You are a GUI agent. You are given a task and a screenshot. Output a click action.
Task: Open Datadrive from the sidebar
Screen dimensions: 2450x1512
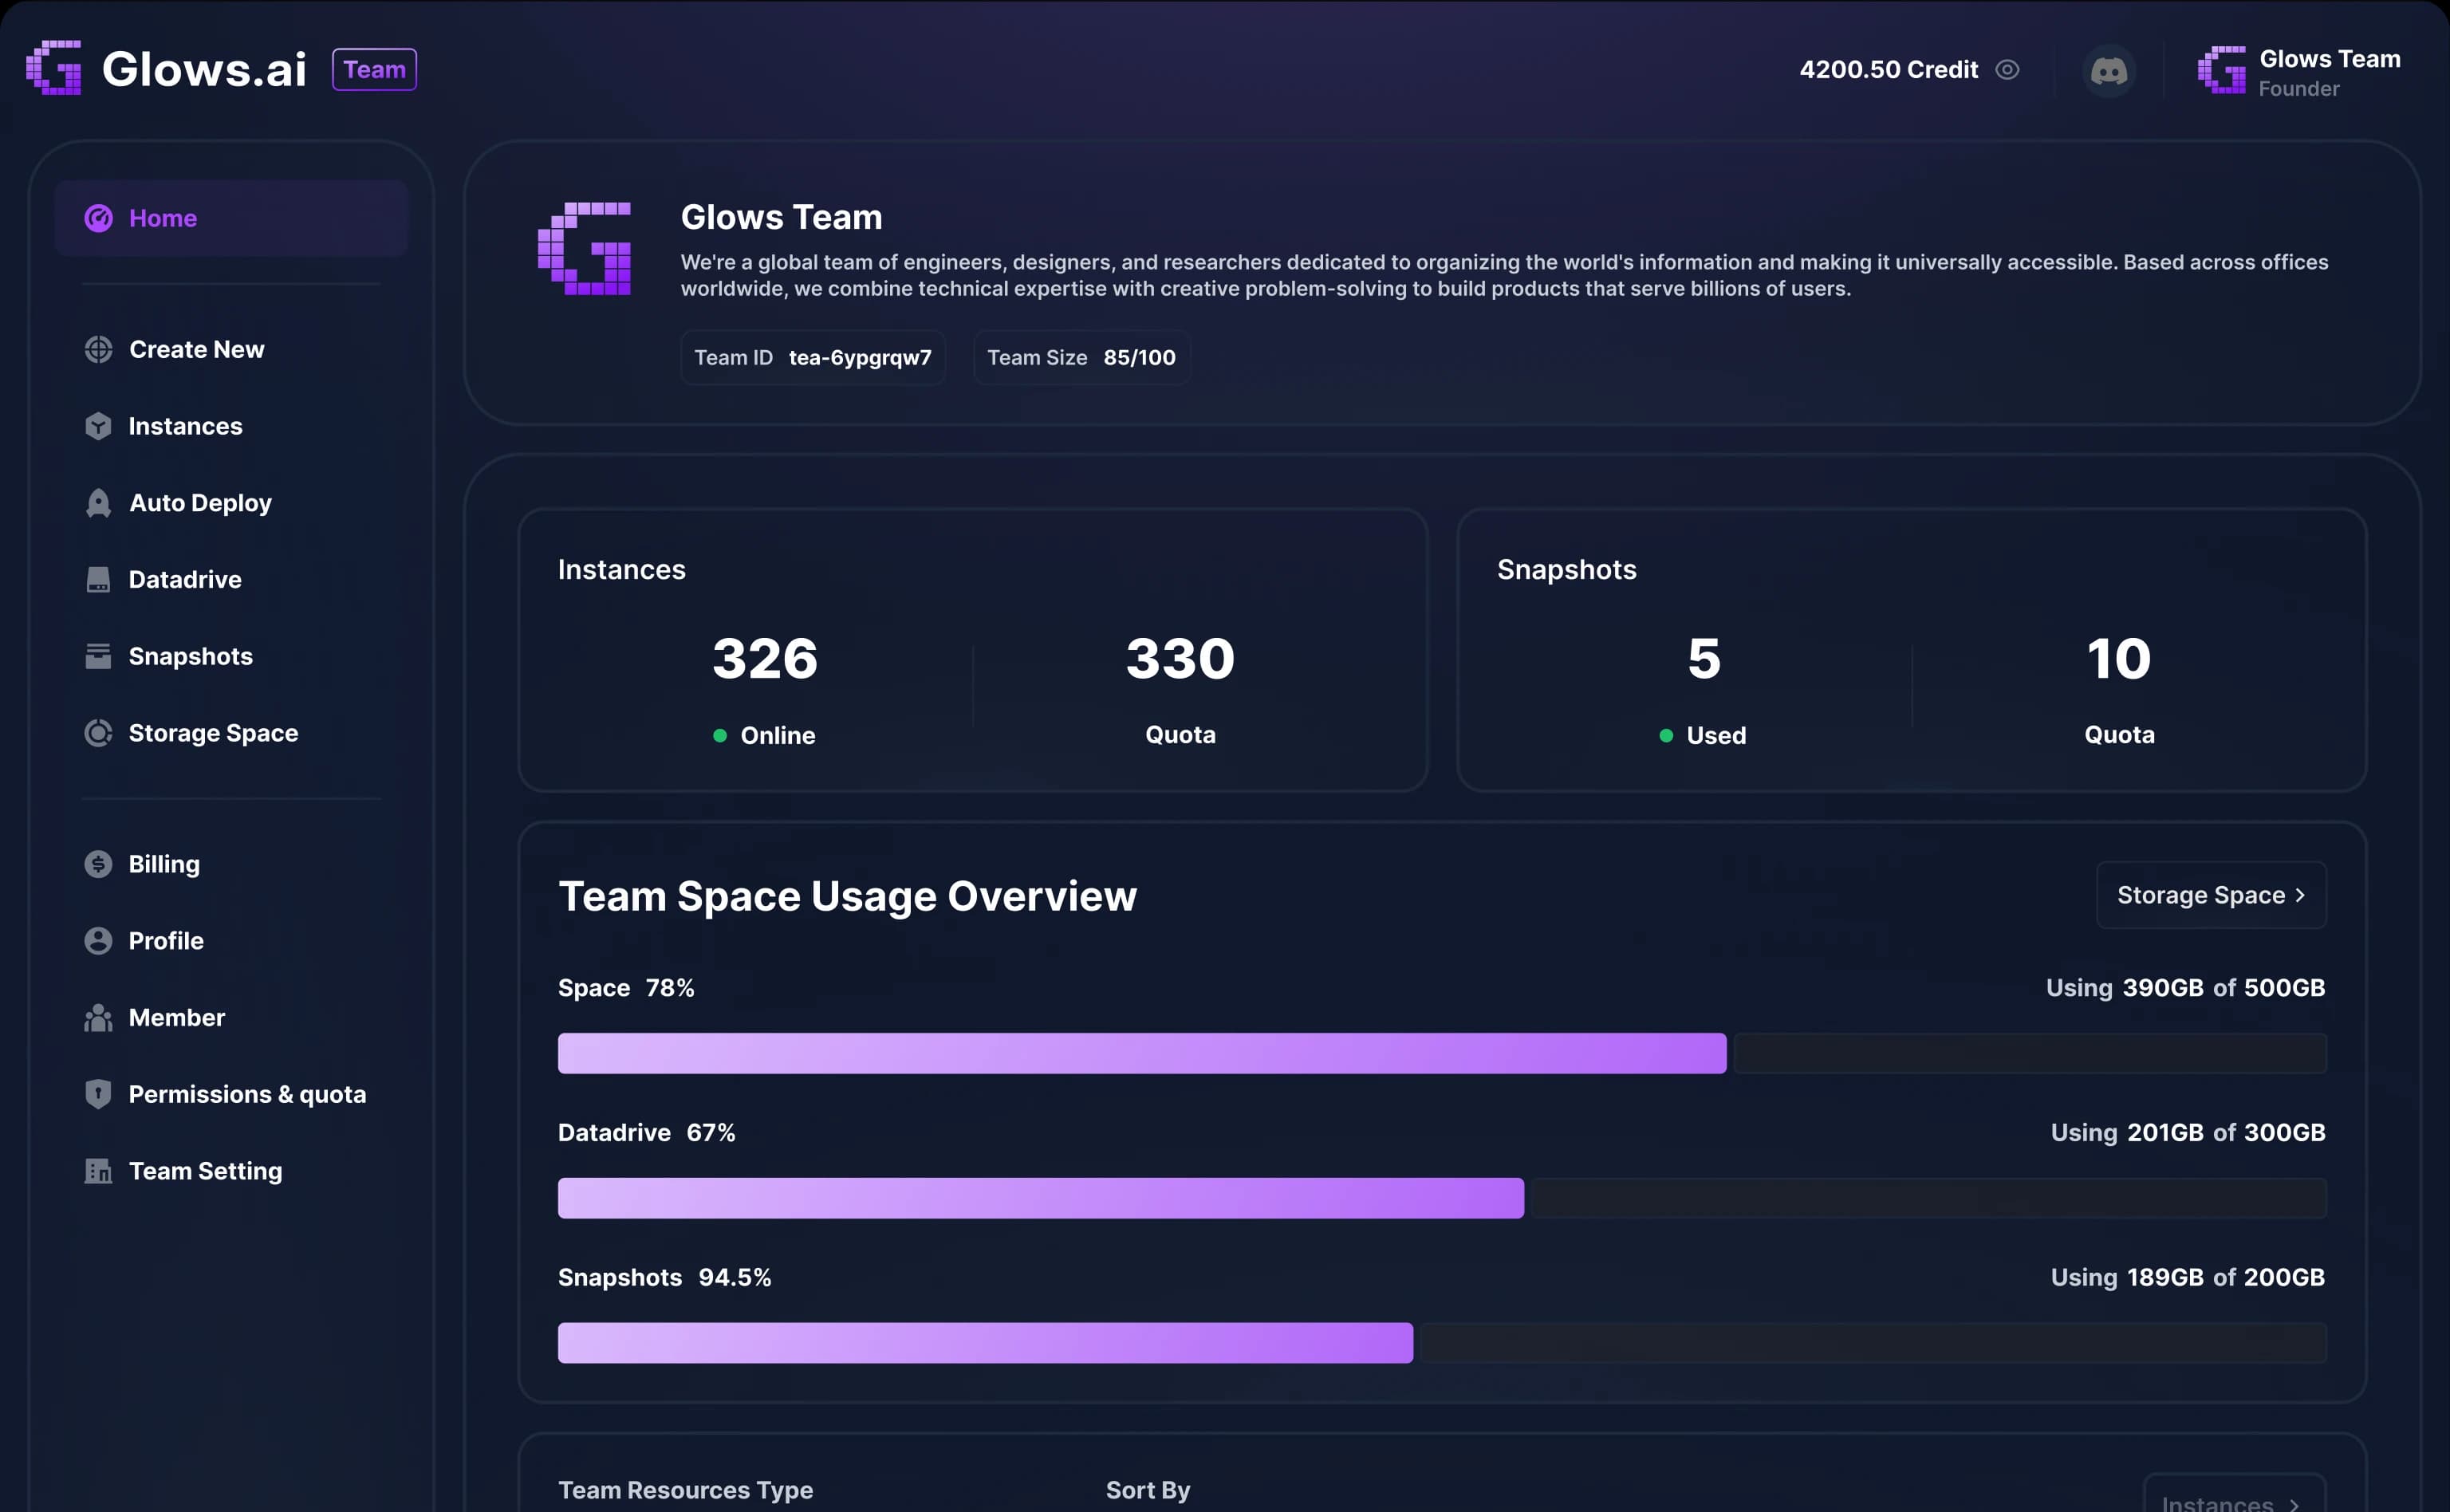pyautogui.click(x=231, y=579)
